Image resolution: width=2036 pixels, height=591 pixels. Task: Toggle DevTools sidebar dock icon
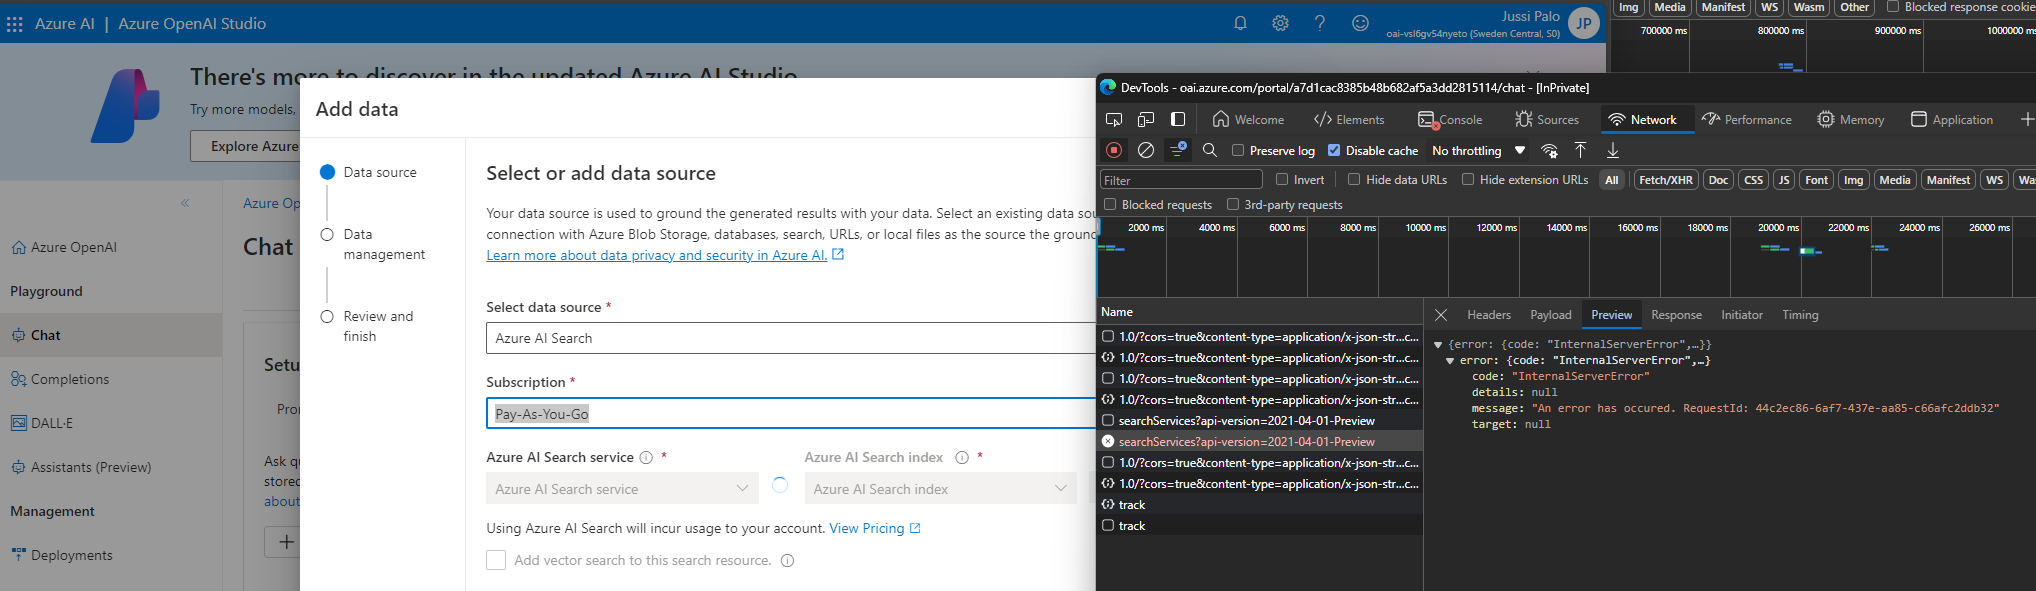1178,119
